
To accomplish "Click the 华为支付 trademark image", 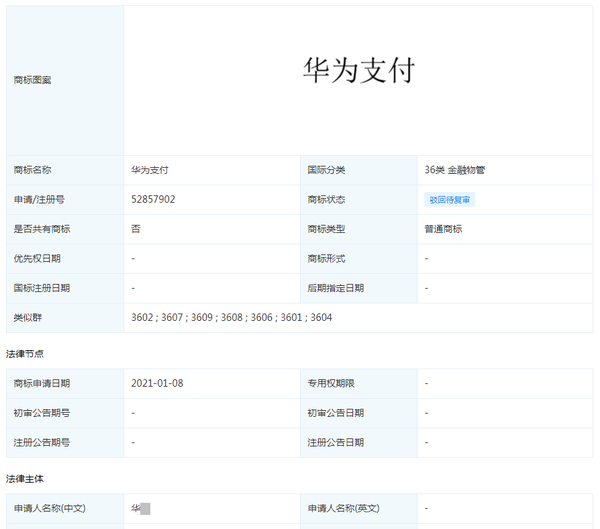I will pyautogui.click(x=359, y=70).
